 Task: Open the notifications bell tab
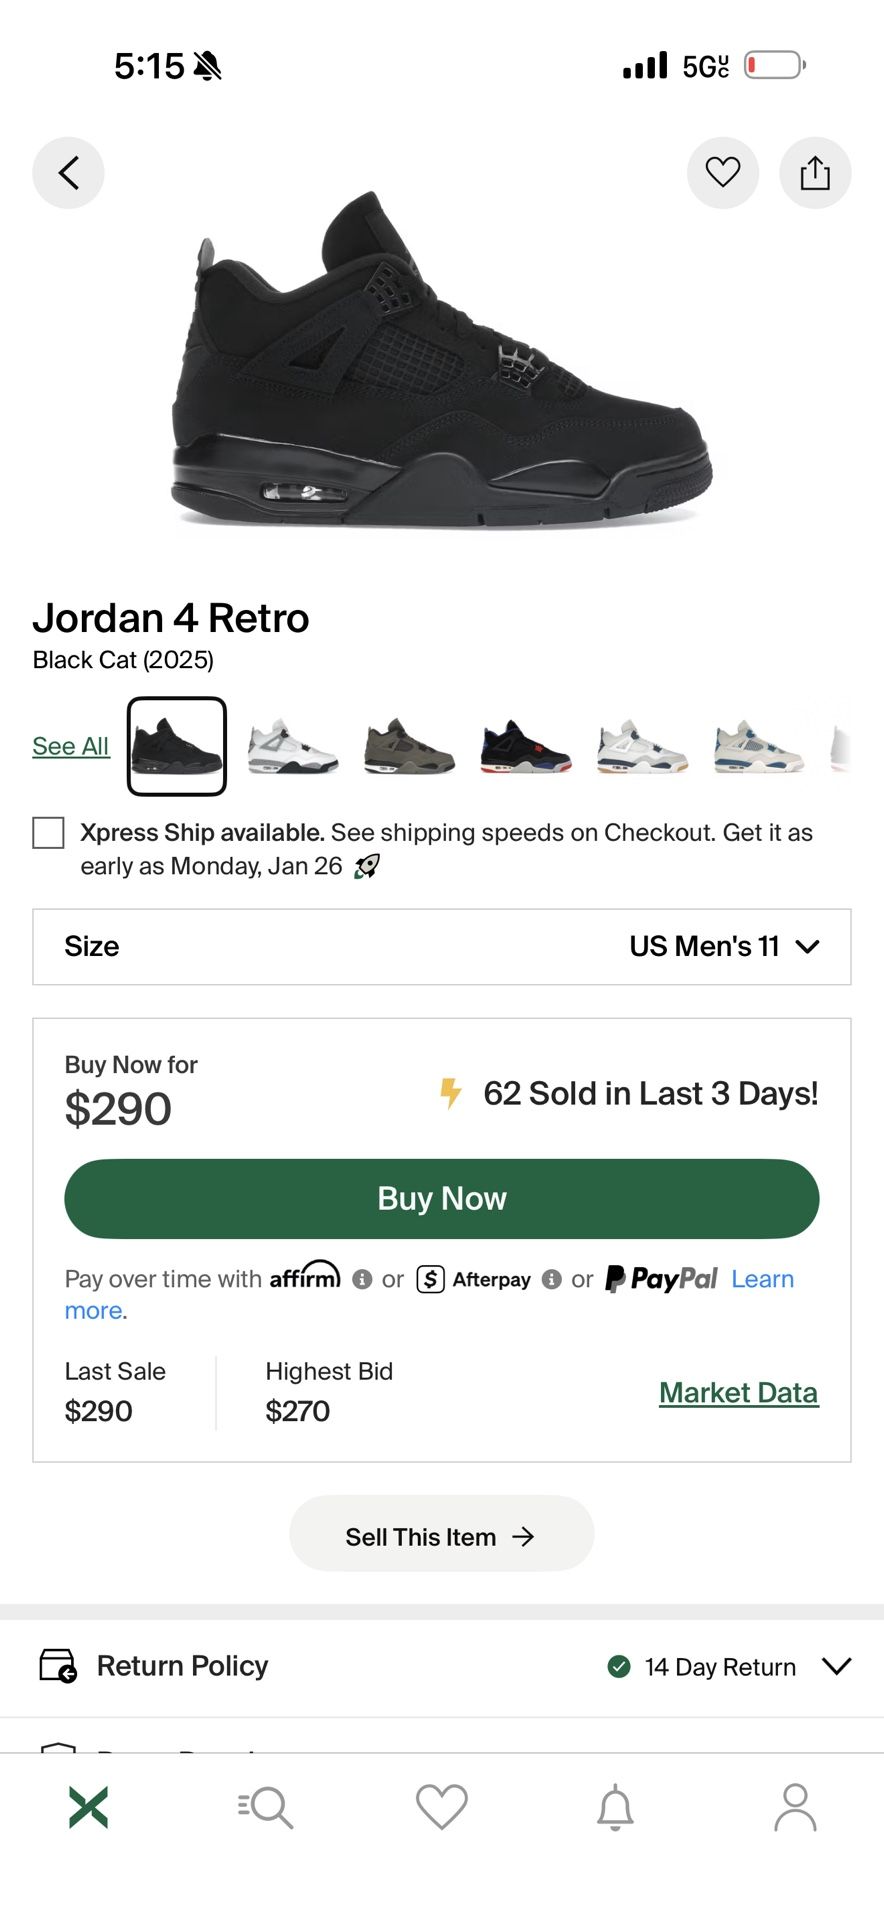pyautogui.click(x=615, y=1807)
